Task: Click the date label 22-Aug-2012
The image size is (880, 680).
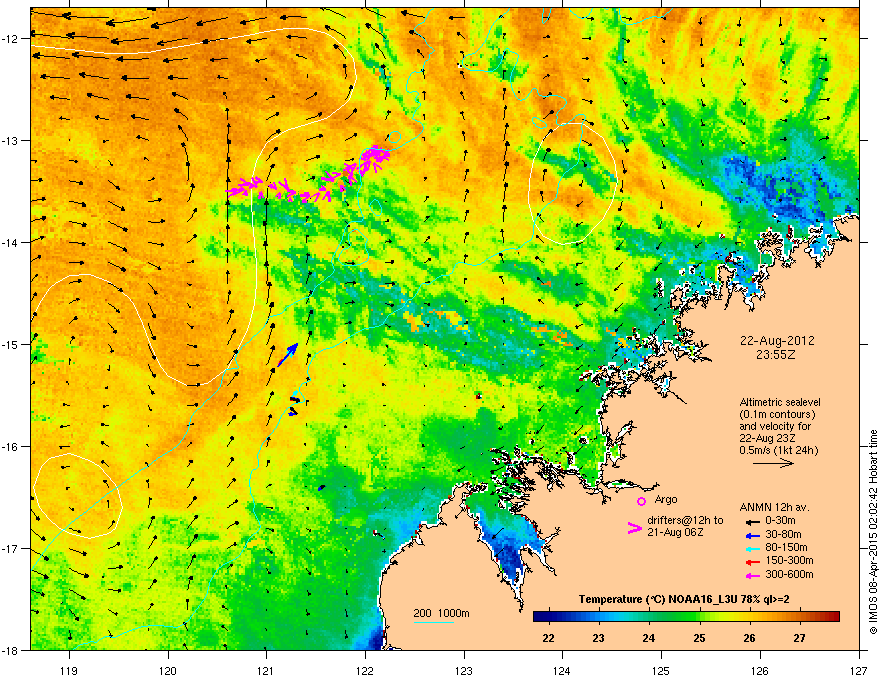Action: (777, 341)
